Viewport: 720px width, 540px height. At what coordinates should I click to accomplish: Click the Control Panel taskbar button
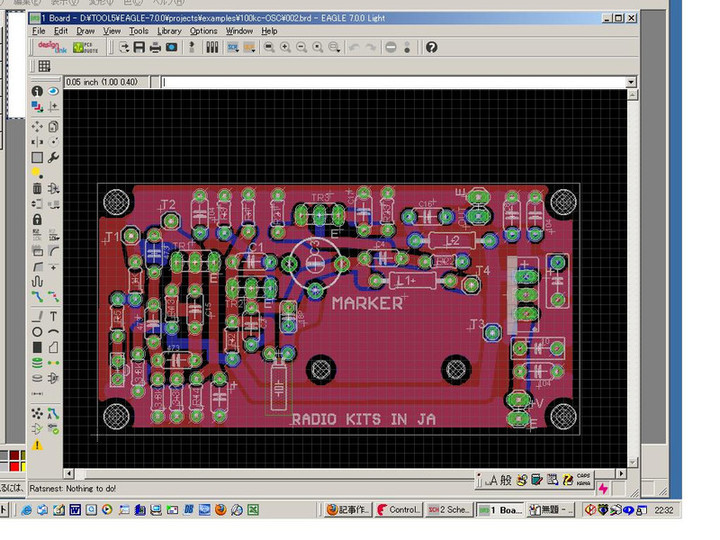tap(399, 509)
